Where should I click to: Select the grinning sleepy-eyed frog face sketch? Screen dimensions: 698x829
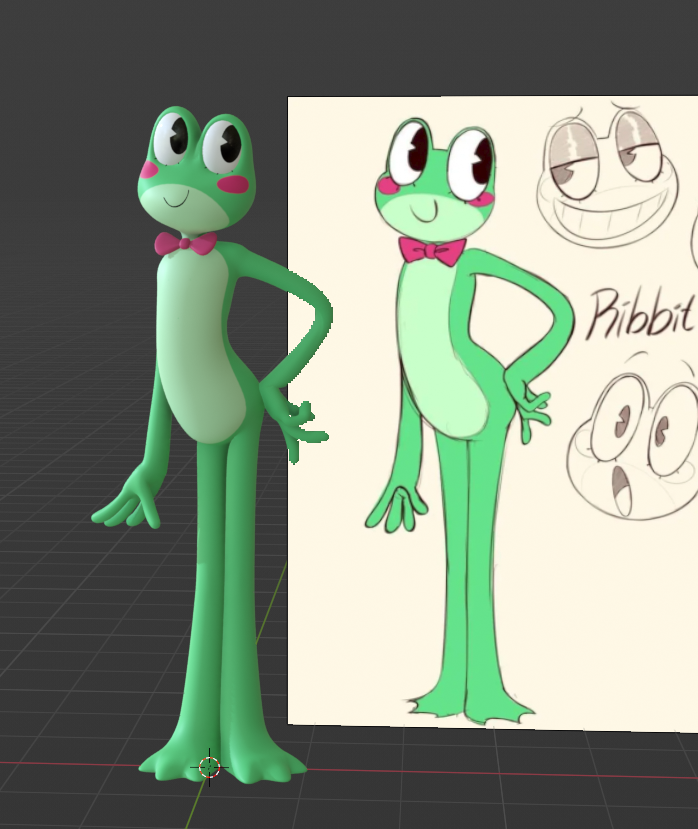tap(607, 176)
